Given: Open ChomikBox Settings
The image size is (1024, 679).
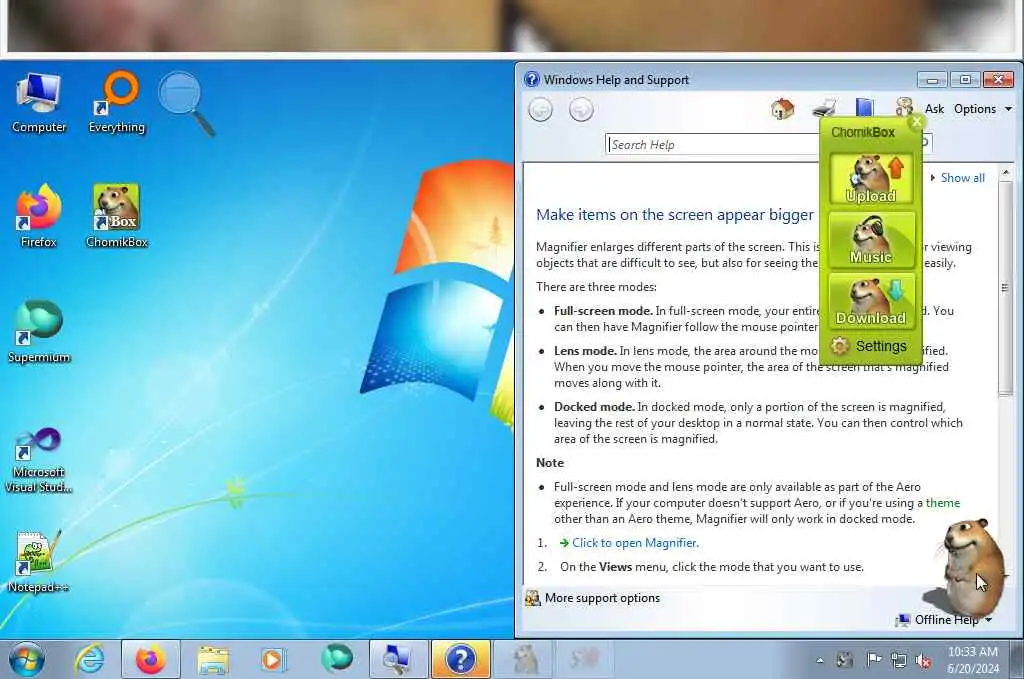Looking at the screenshot, I should click(871, 346).
